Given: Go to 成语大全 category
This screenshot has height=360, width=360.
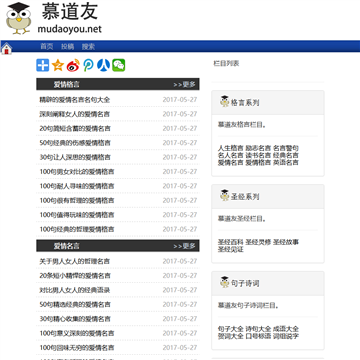Looking at the screenshot, I should pyautogui.click(x=286, y=329).
